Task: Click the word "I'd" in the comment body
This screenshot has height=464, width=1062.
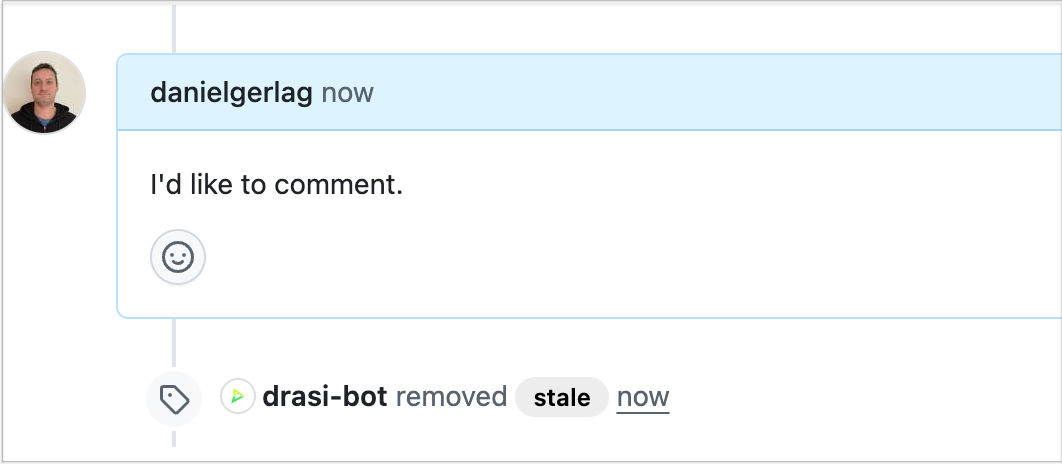Action: click(164, 185)
